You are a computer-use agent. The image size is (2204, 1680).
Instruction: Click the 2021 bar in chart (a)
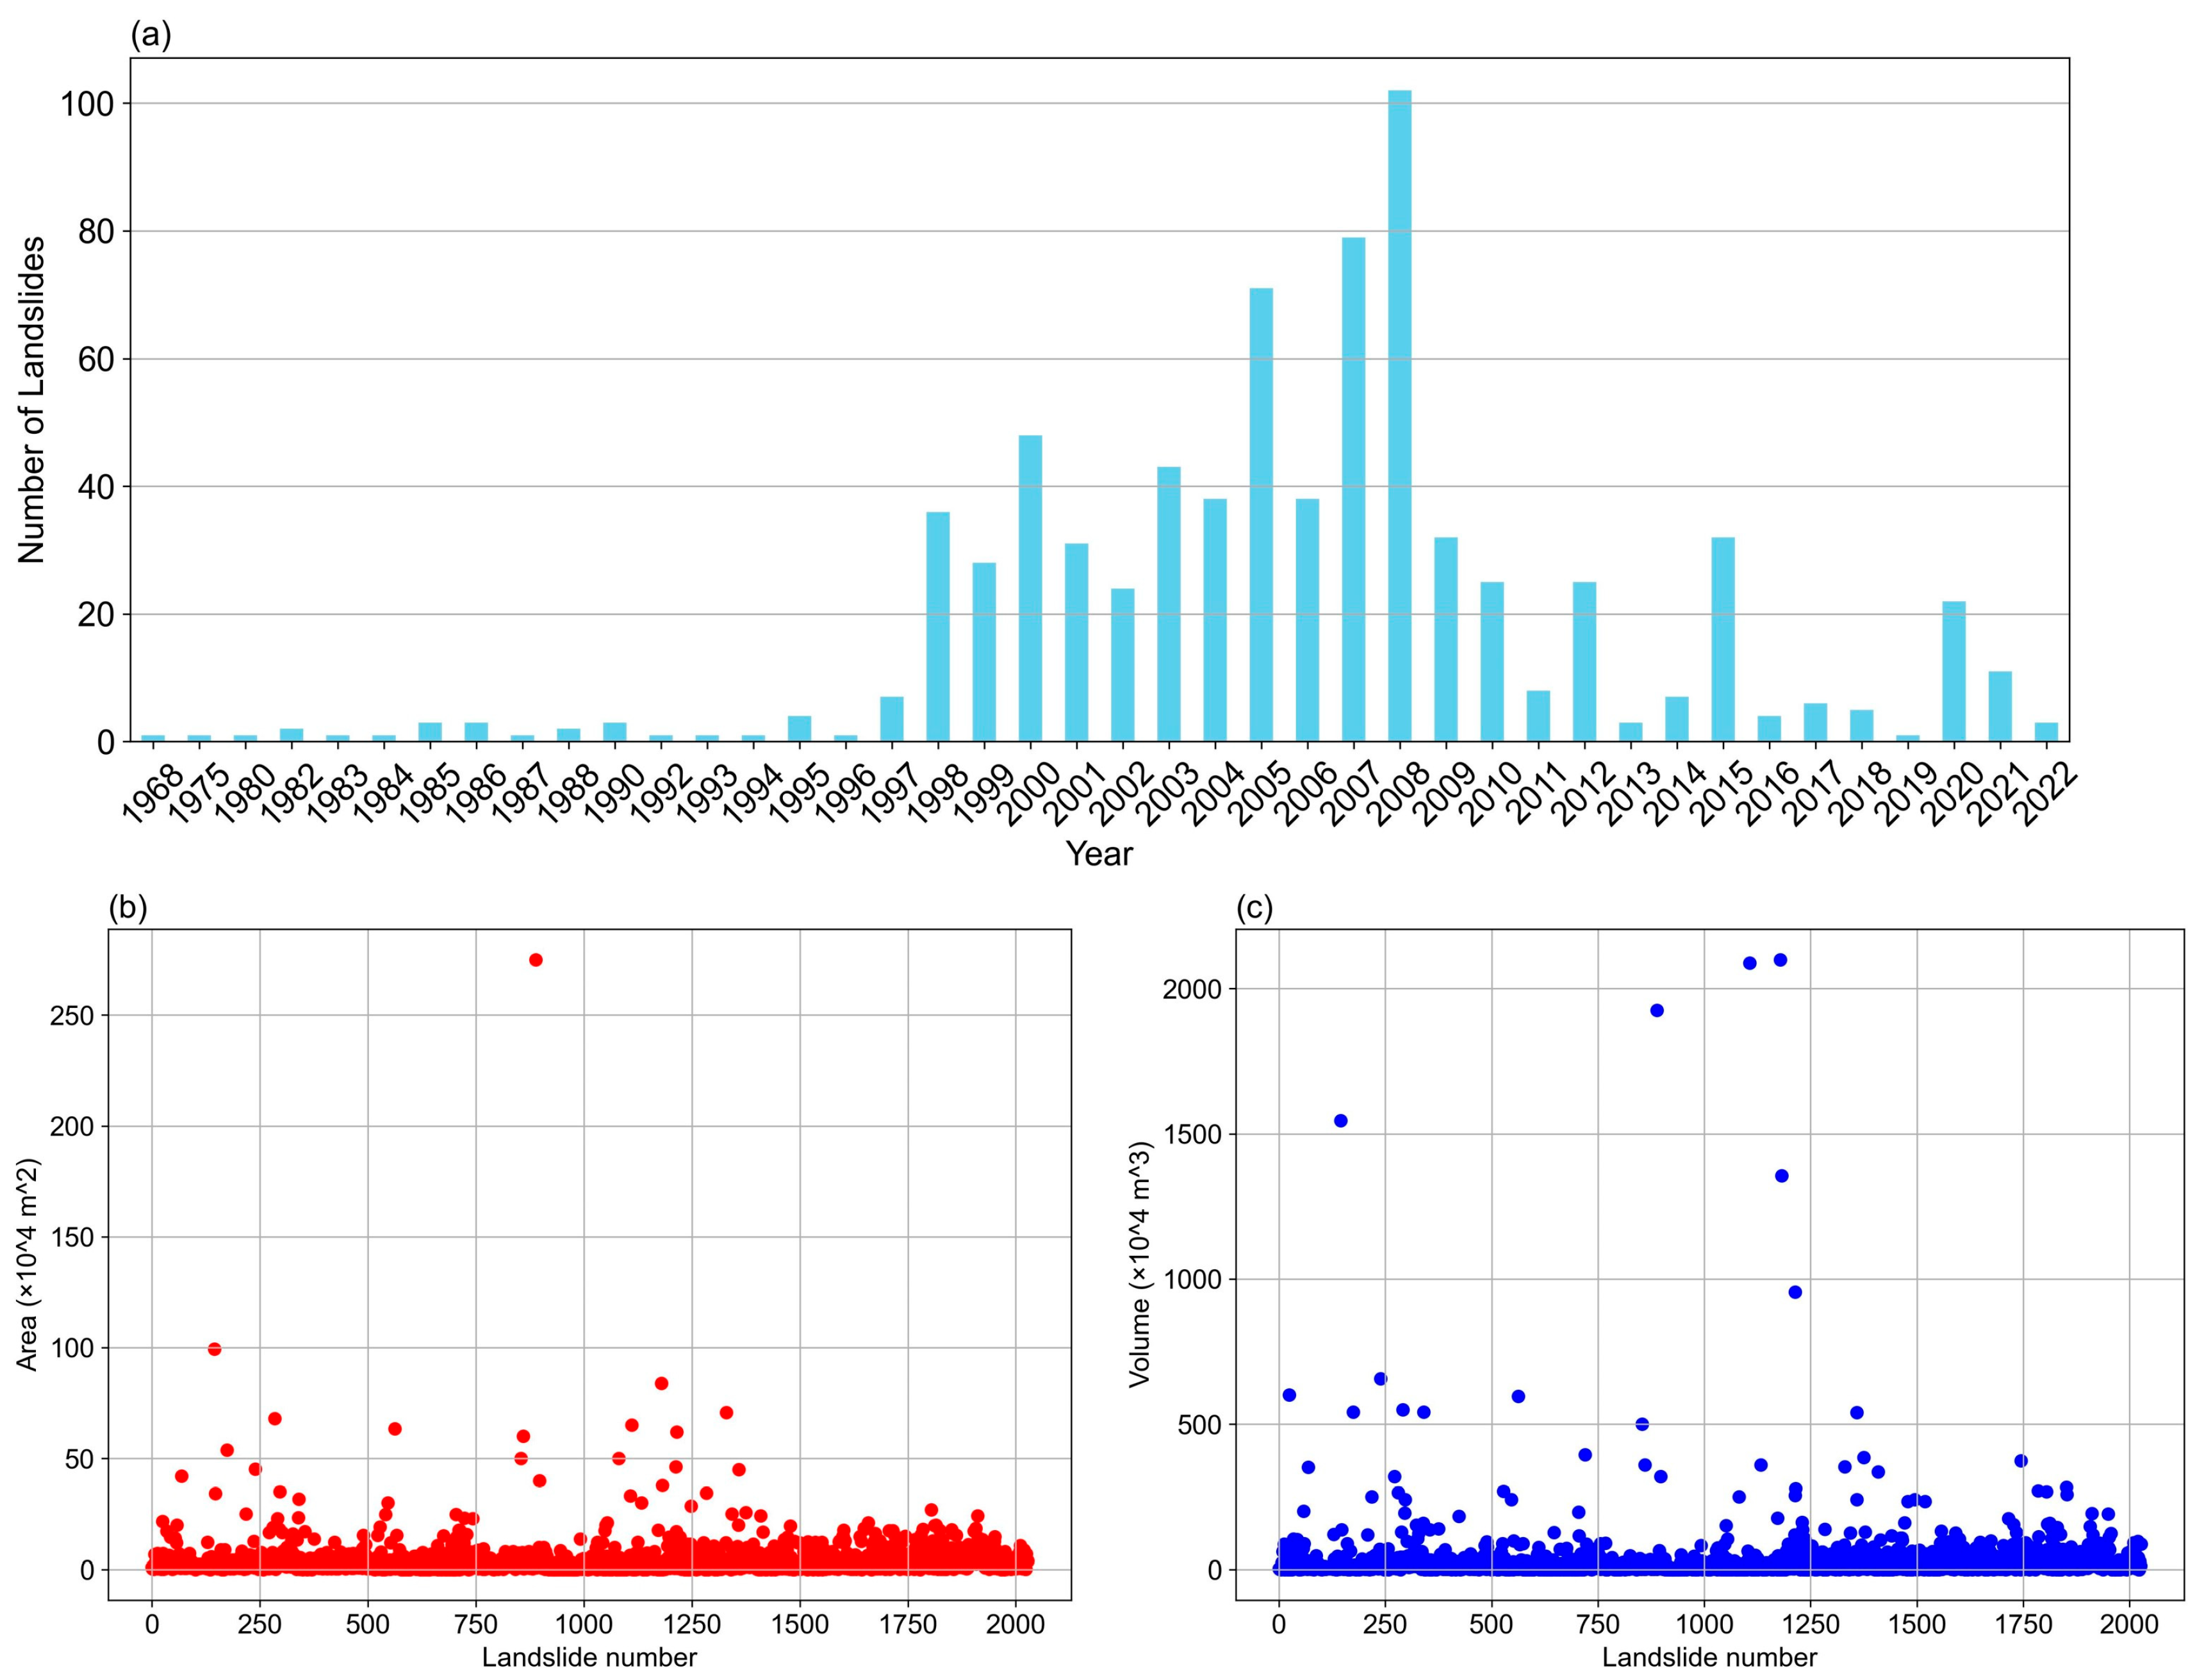(x=2000, y=706)
